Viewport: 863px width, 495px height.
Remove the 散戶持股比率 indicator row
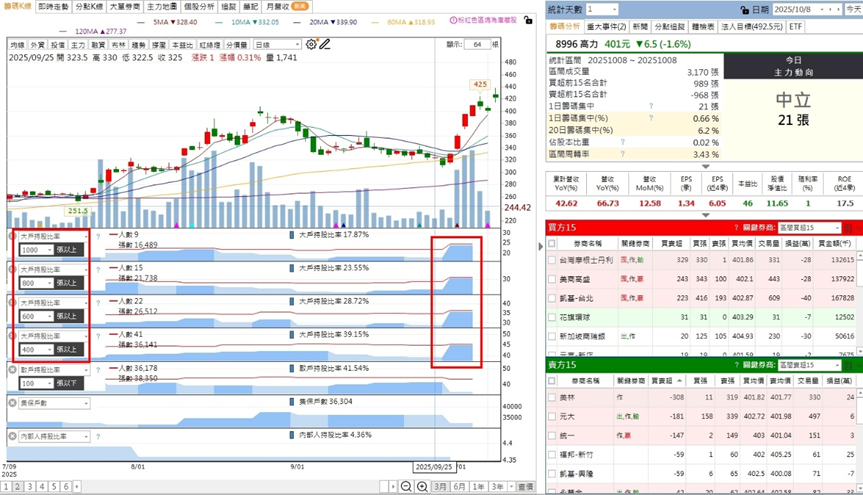point(12,369)
